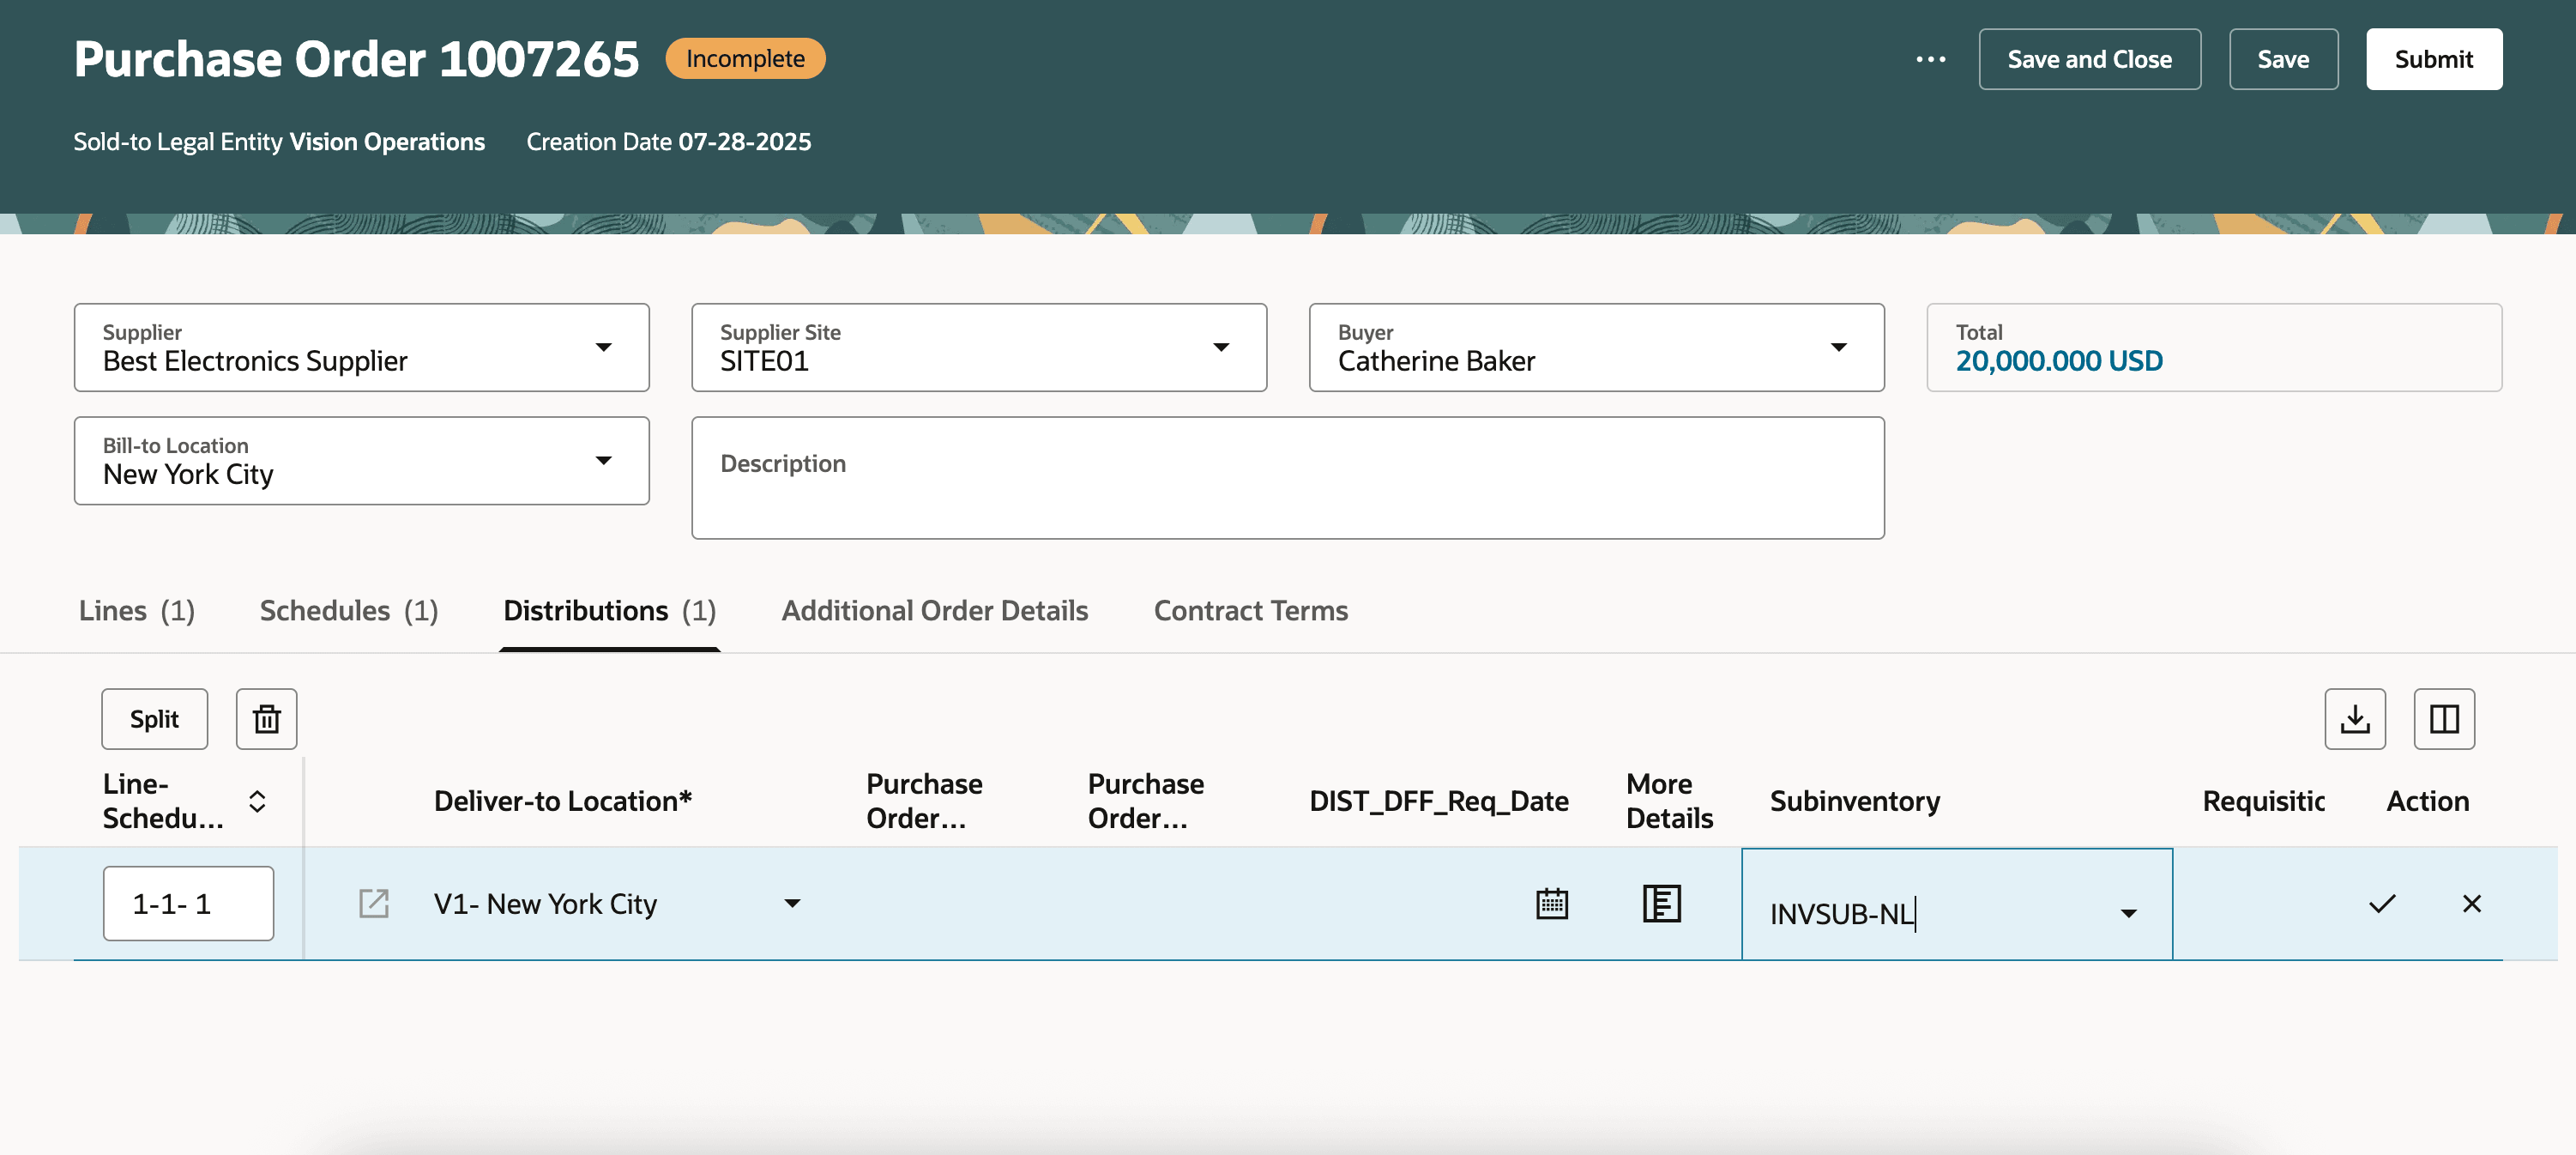Toggle sort on the Line-Schedule column
2576x1155 pixels.
[257, 800]
